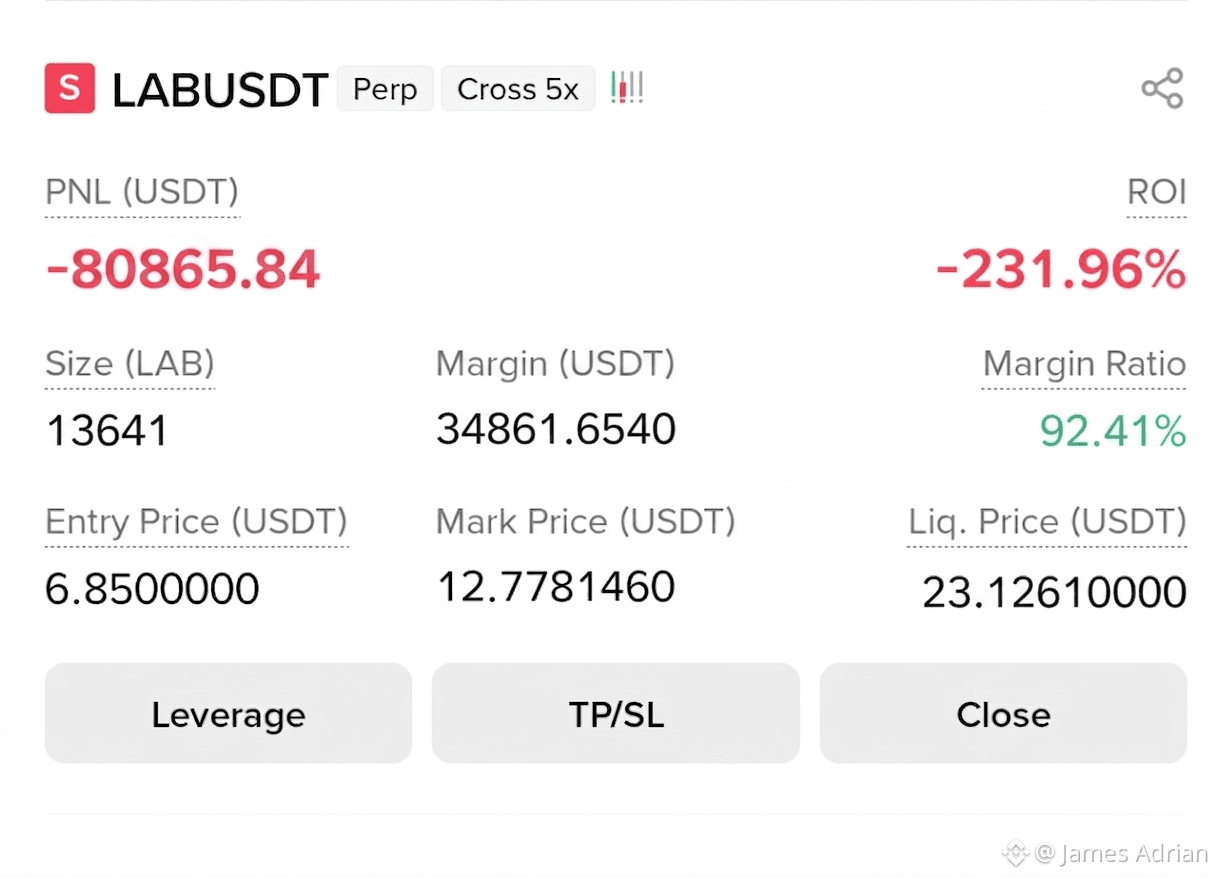This screenshot has height=878, width=1216.
Task: Open the Leverage adjustment button
Action: [228, 714]
